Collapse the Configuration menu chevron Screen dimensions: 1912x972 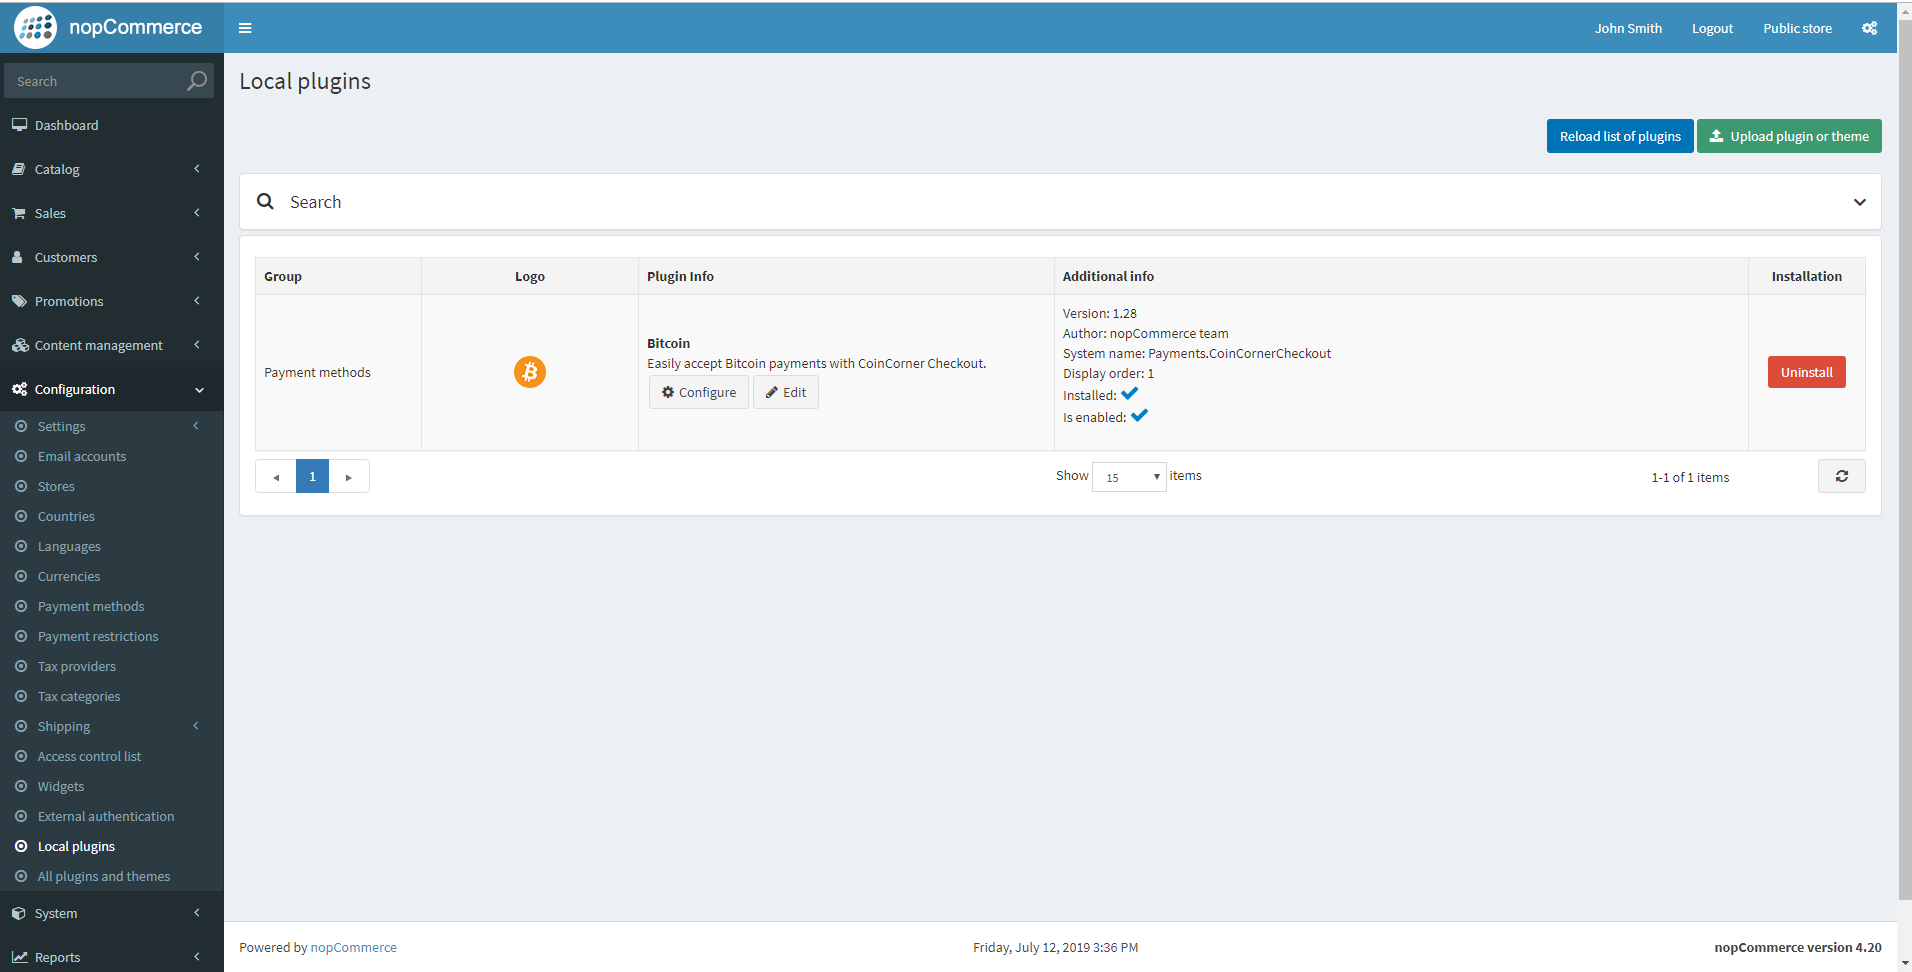199,390
